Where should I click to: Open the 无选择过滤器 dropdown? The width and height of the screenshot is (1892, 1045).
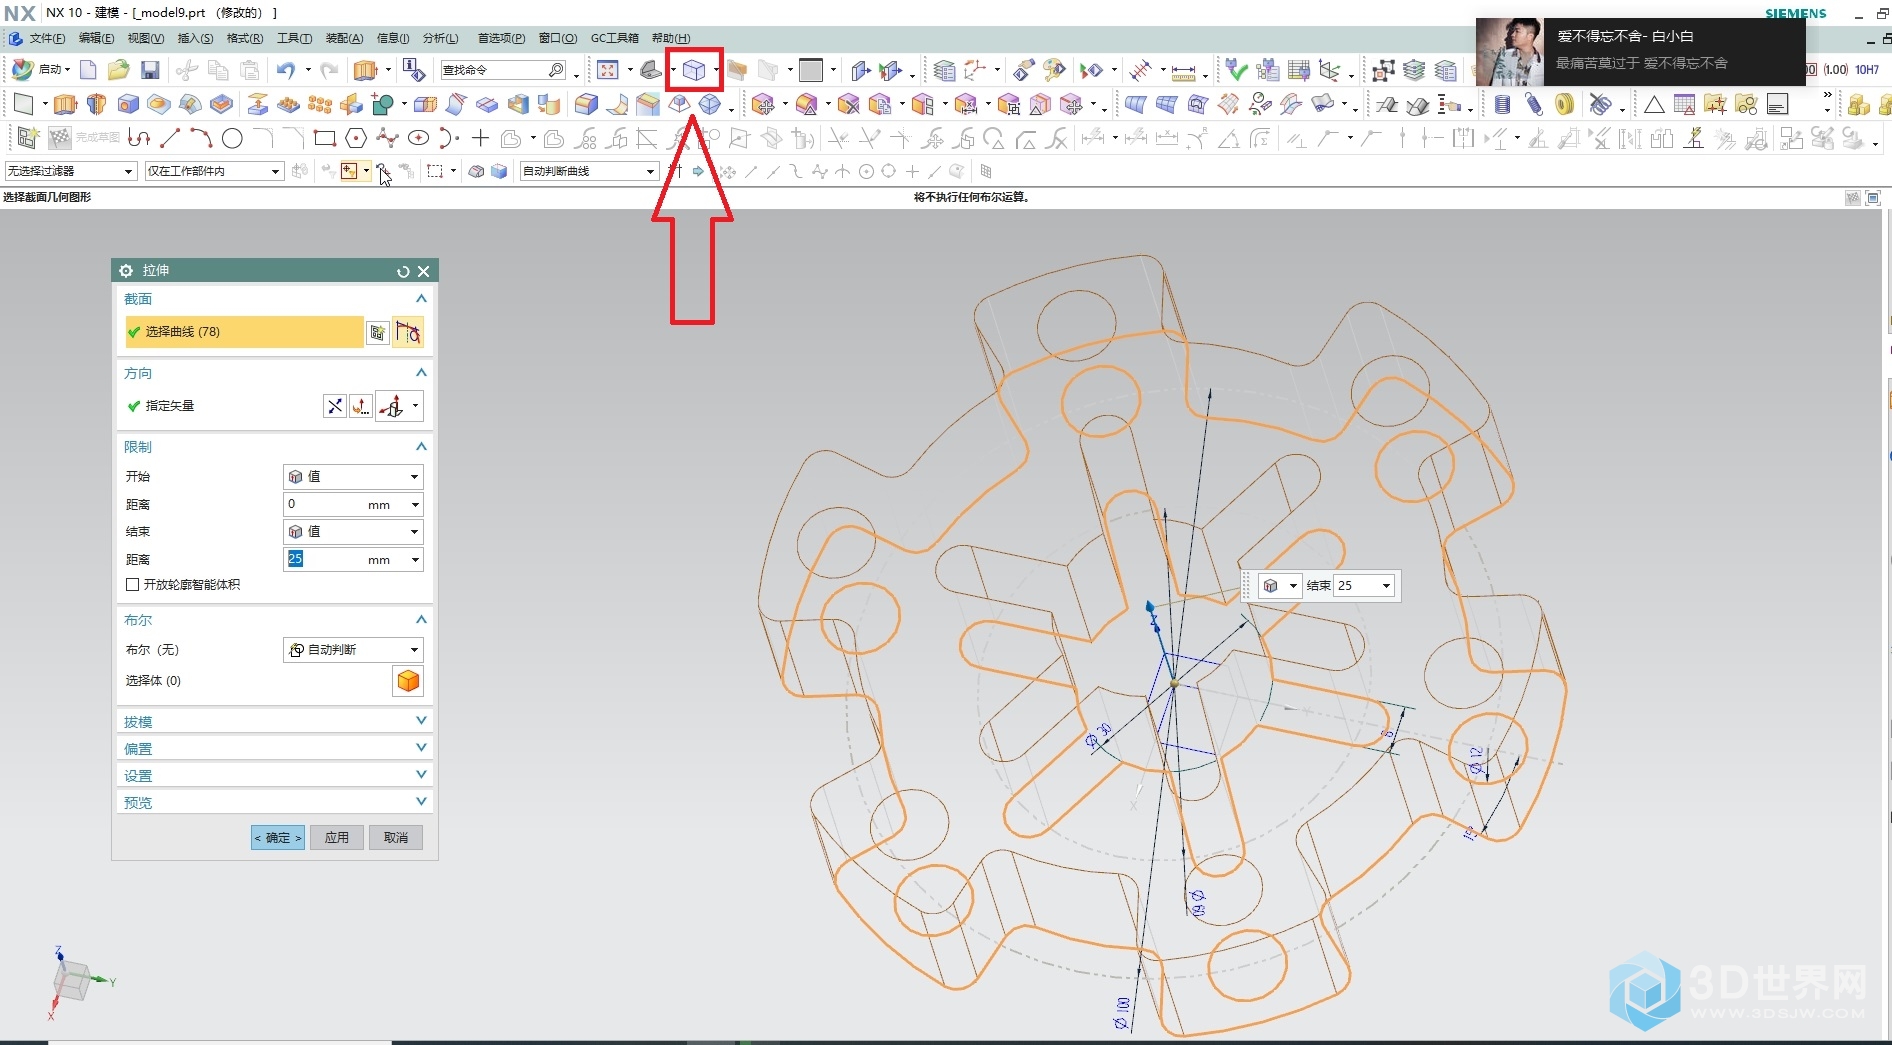(x=71, y=171)
